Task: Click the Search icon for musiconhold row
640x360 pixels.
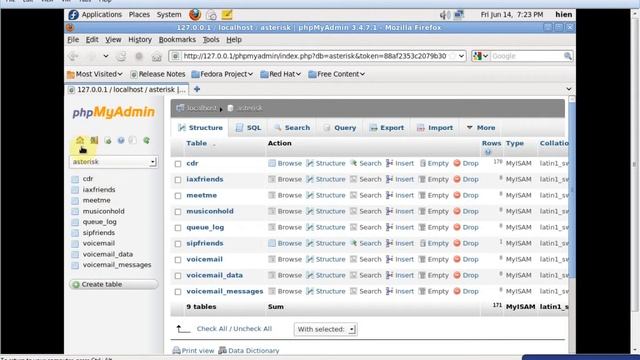Action: click(353, 211)
